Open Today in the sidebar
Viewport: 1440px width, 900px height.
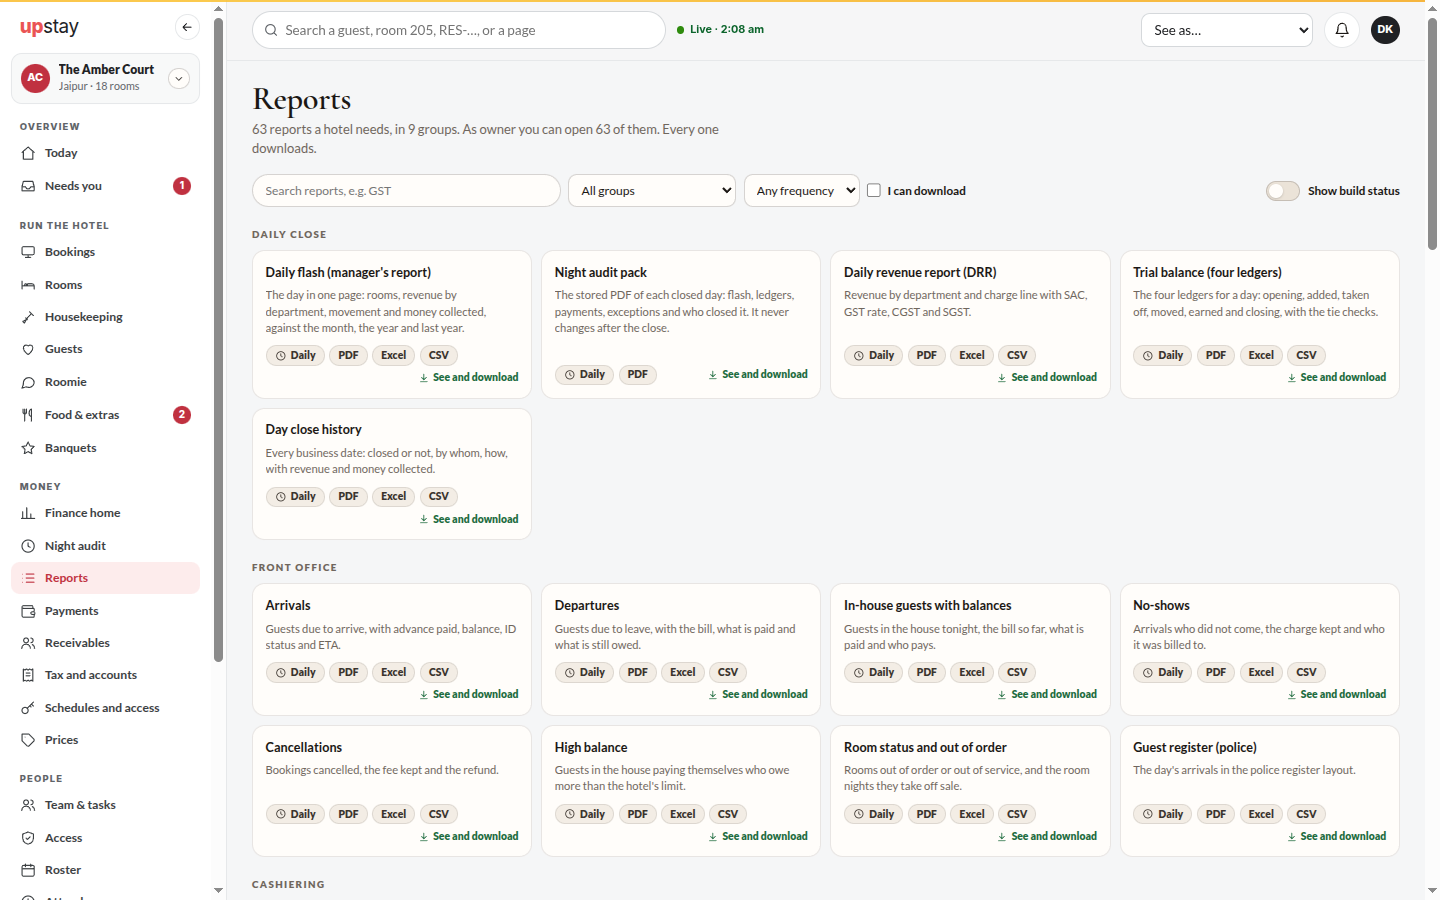(x=105, y=153)
